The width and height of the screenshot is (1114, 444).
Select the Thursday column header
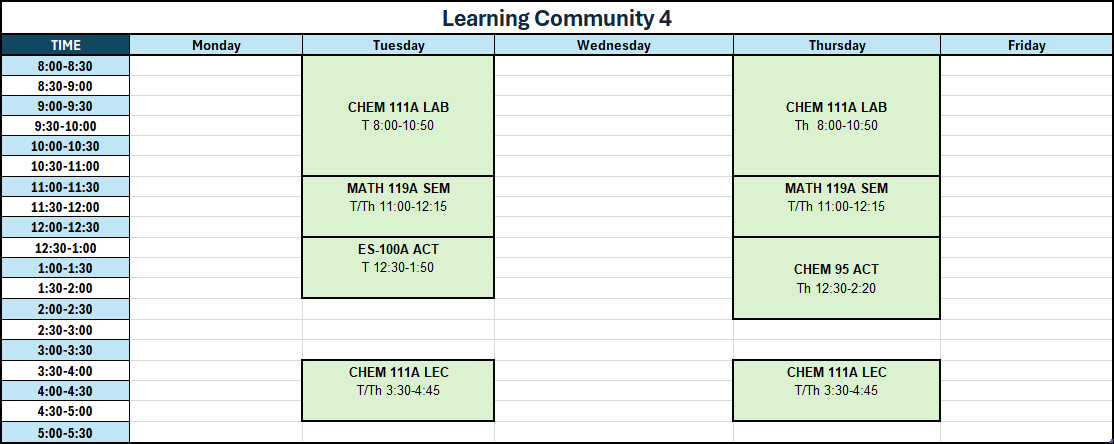click(837, 45)
